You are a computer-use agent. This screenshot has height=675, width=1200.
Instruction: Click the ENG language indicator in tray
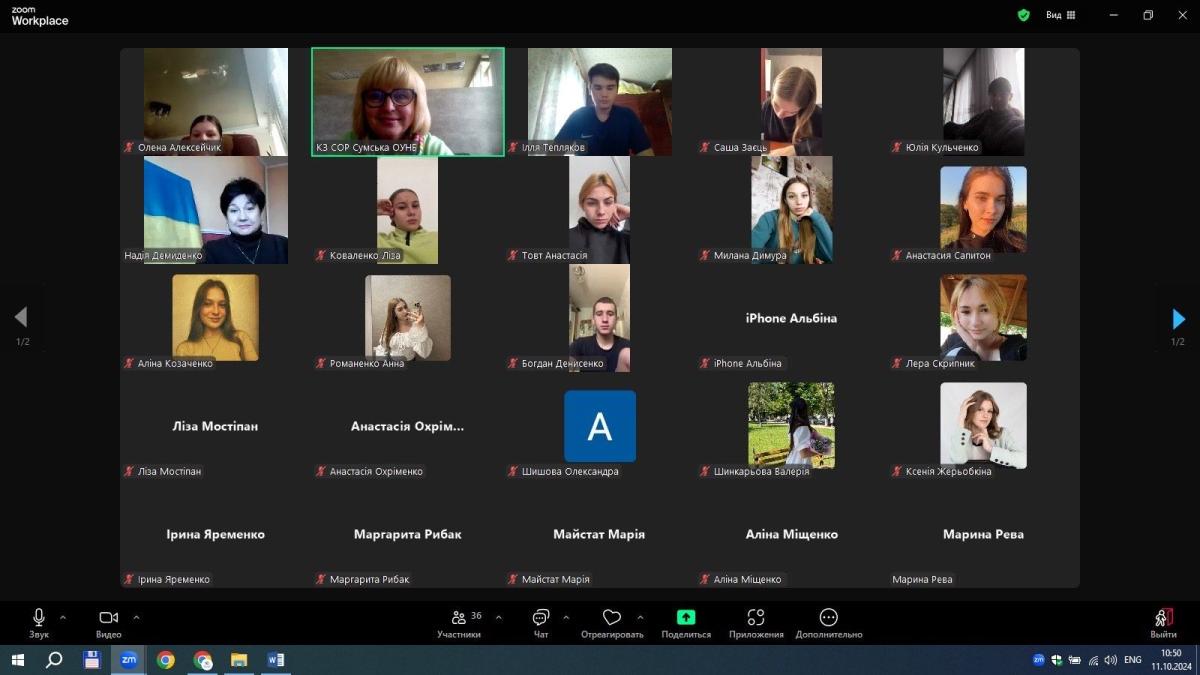(1133, 660)
